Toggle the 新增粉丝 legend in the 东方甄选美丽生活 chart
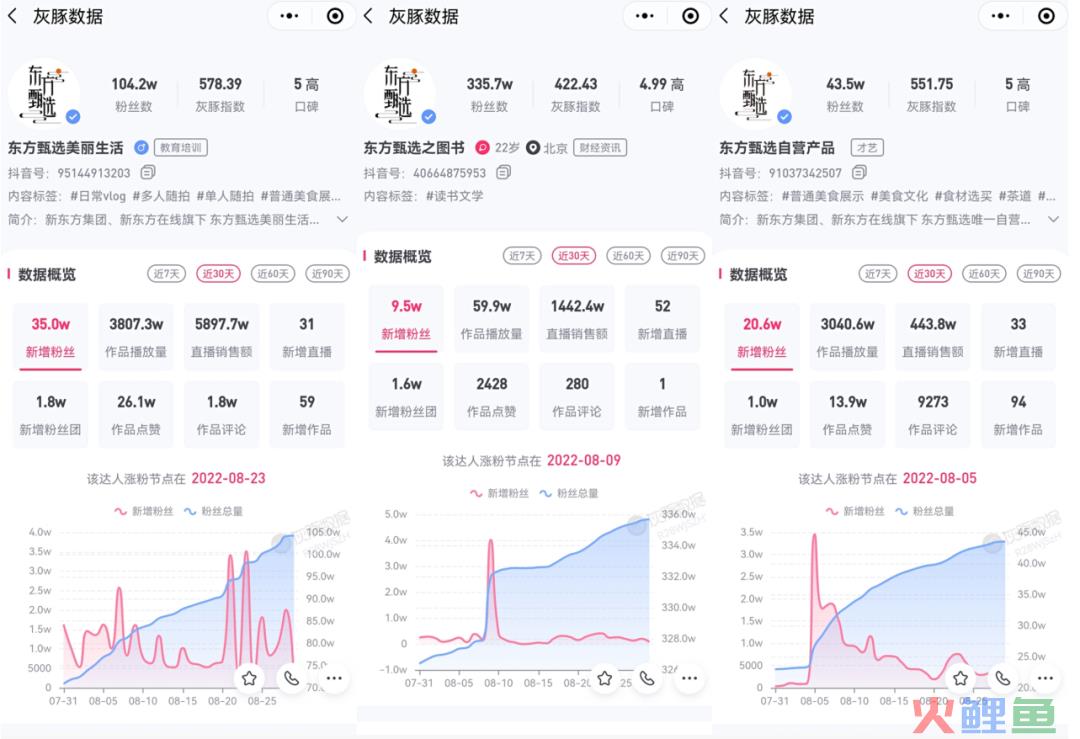 click(143, 511)
